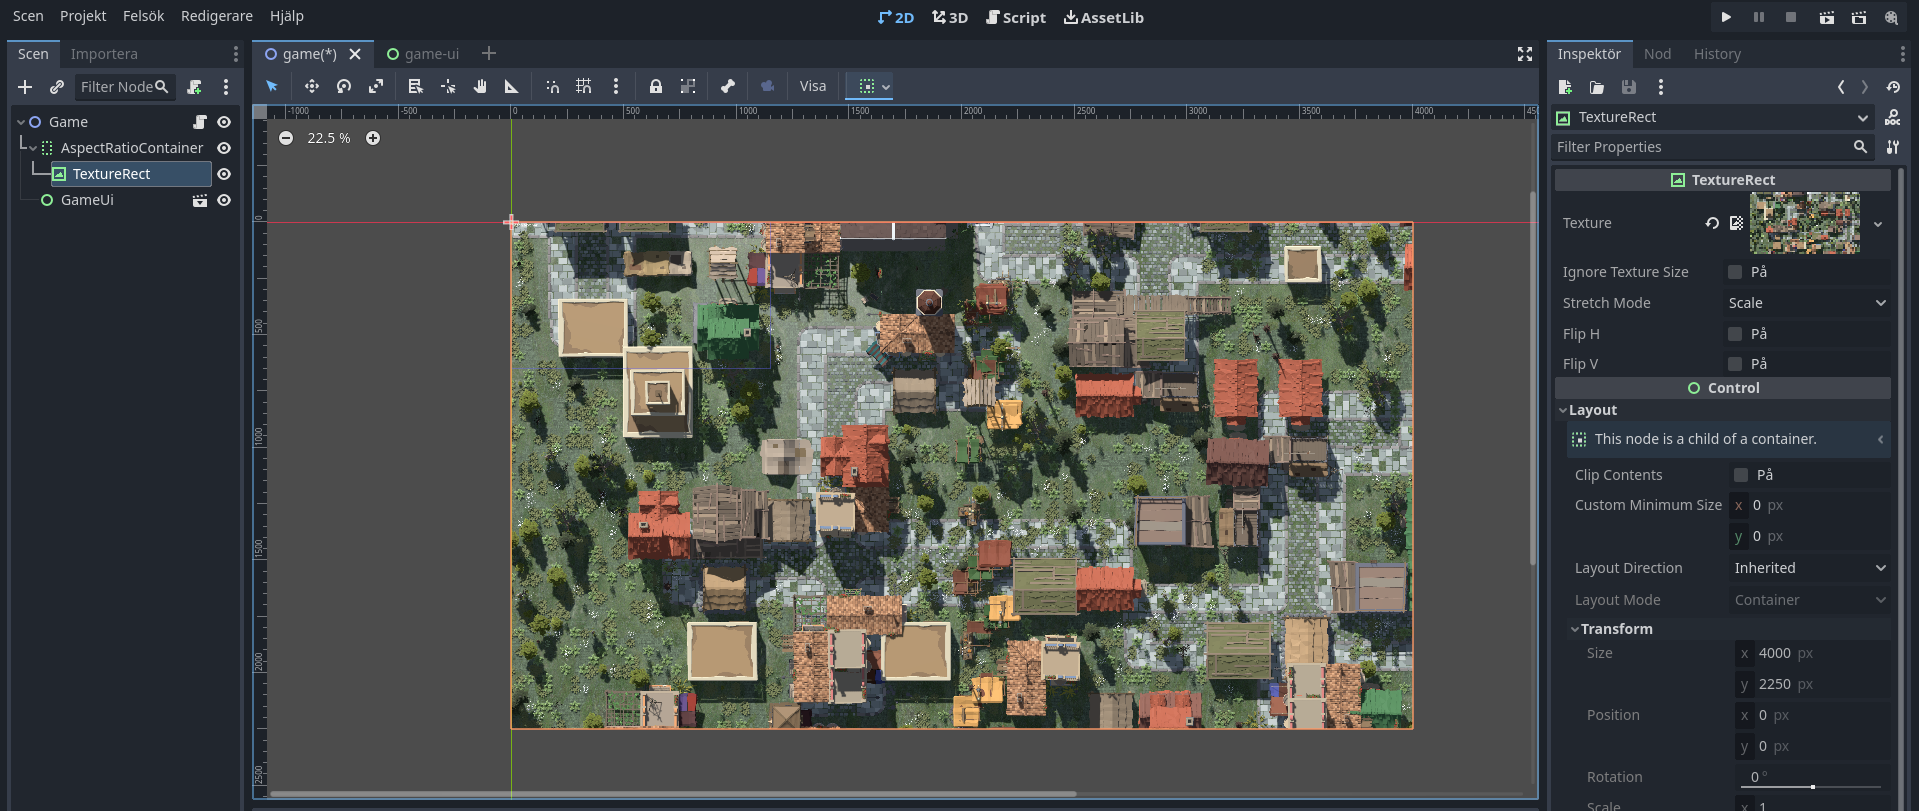Toggle visibility of the Game node
Image resolution: width=1919 pixels, height=811 pixels.
(224, 122)
